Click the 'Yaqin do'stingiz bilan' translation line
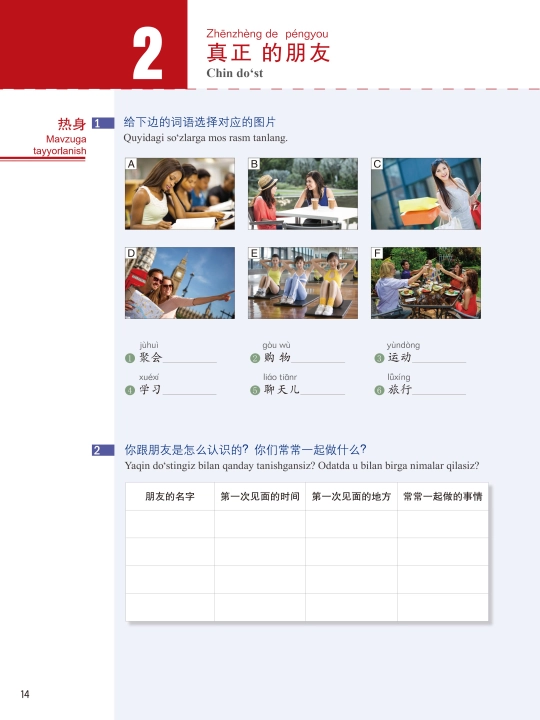 click(x=302, y=466)
